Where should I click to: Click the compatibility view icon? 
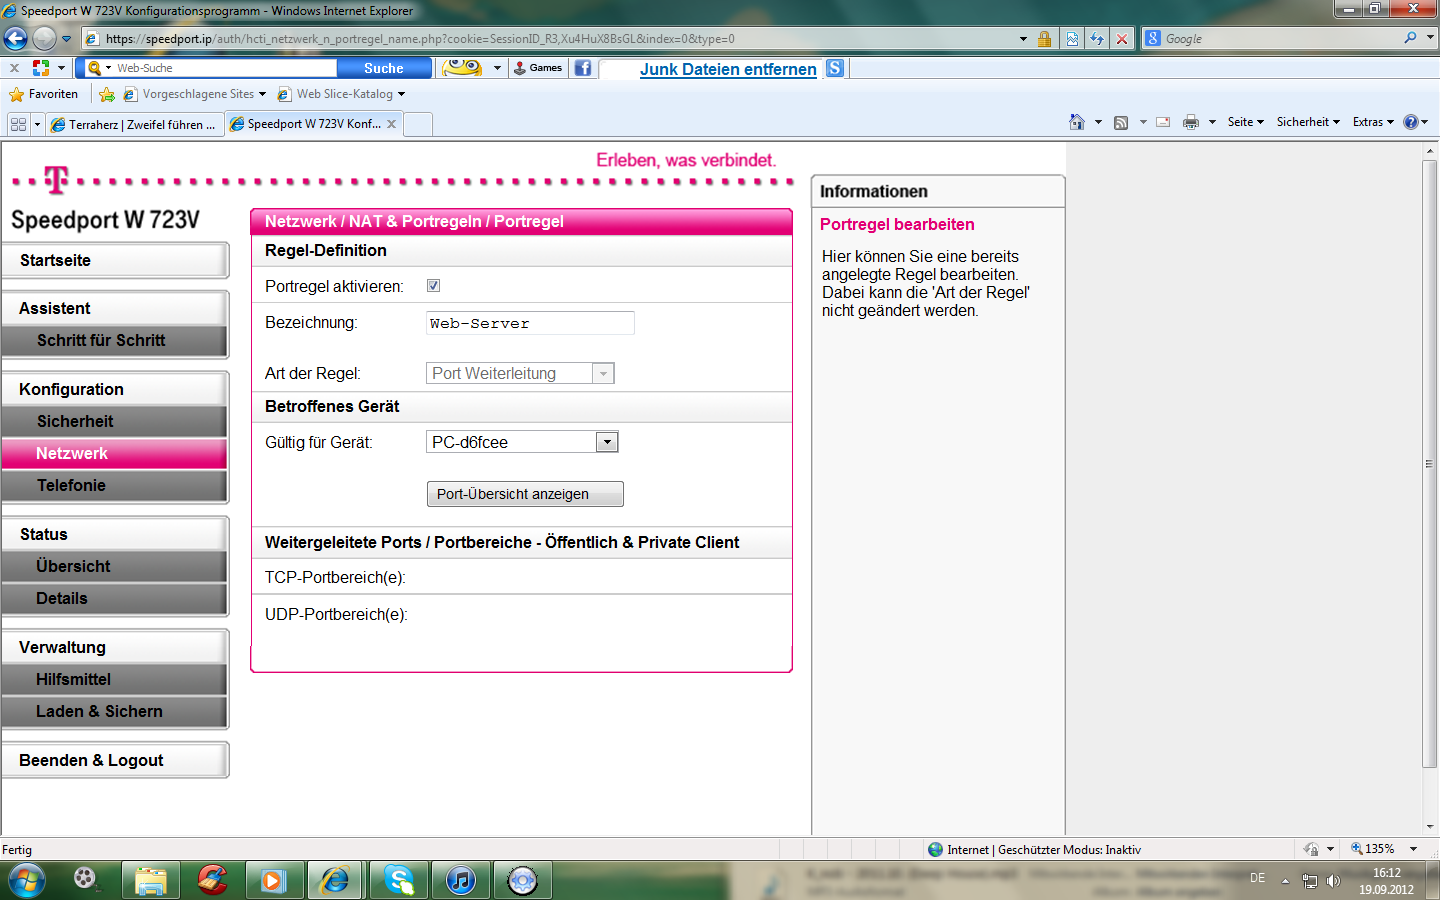click(1072, 39)
